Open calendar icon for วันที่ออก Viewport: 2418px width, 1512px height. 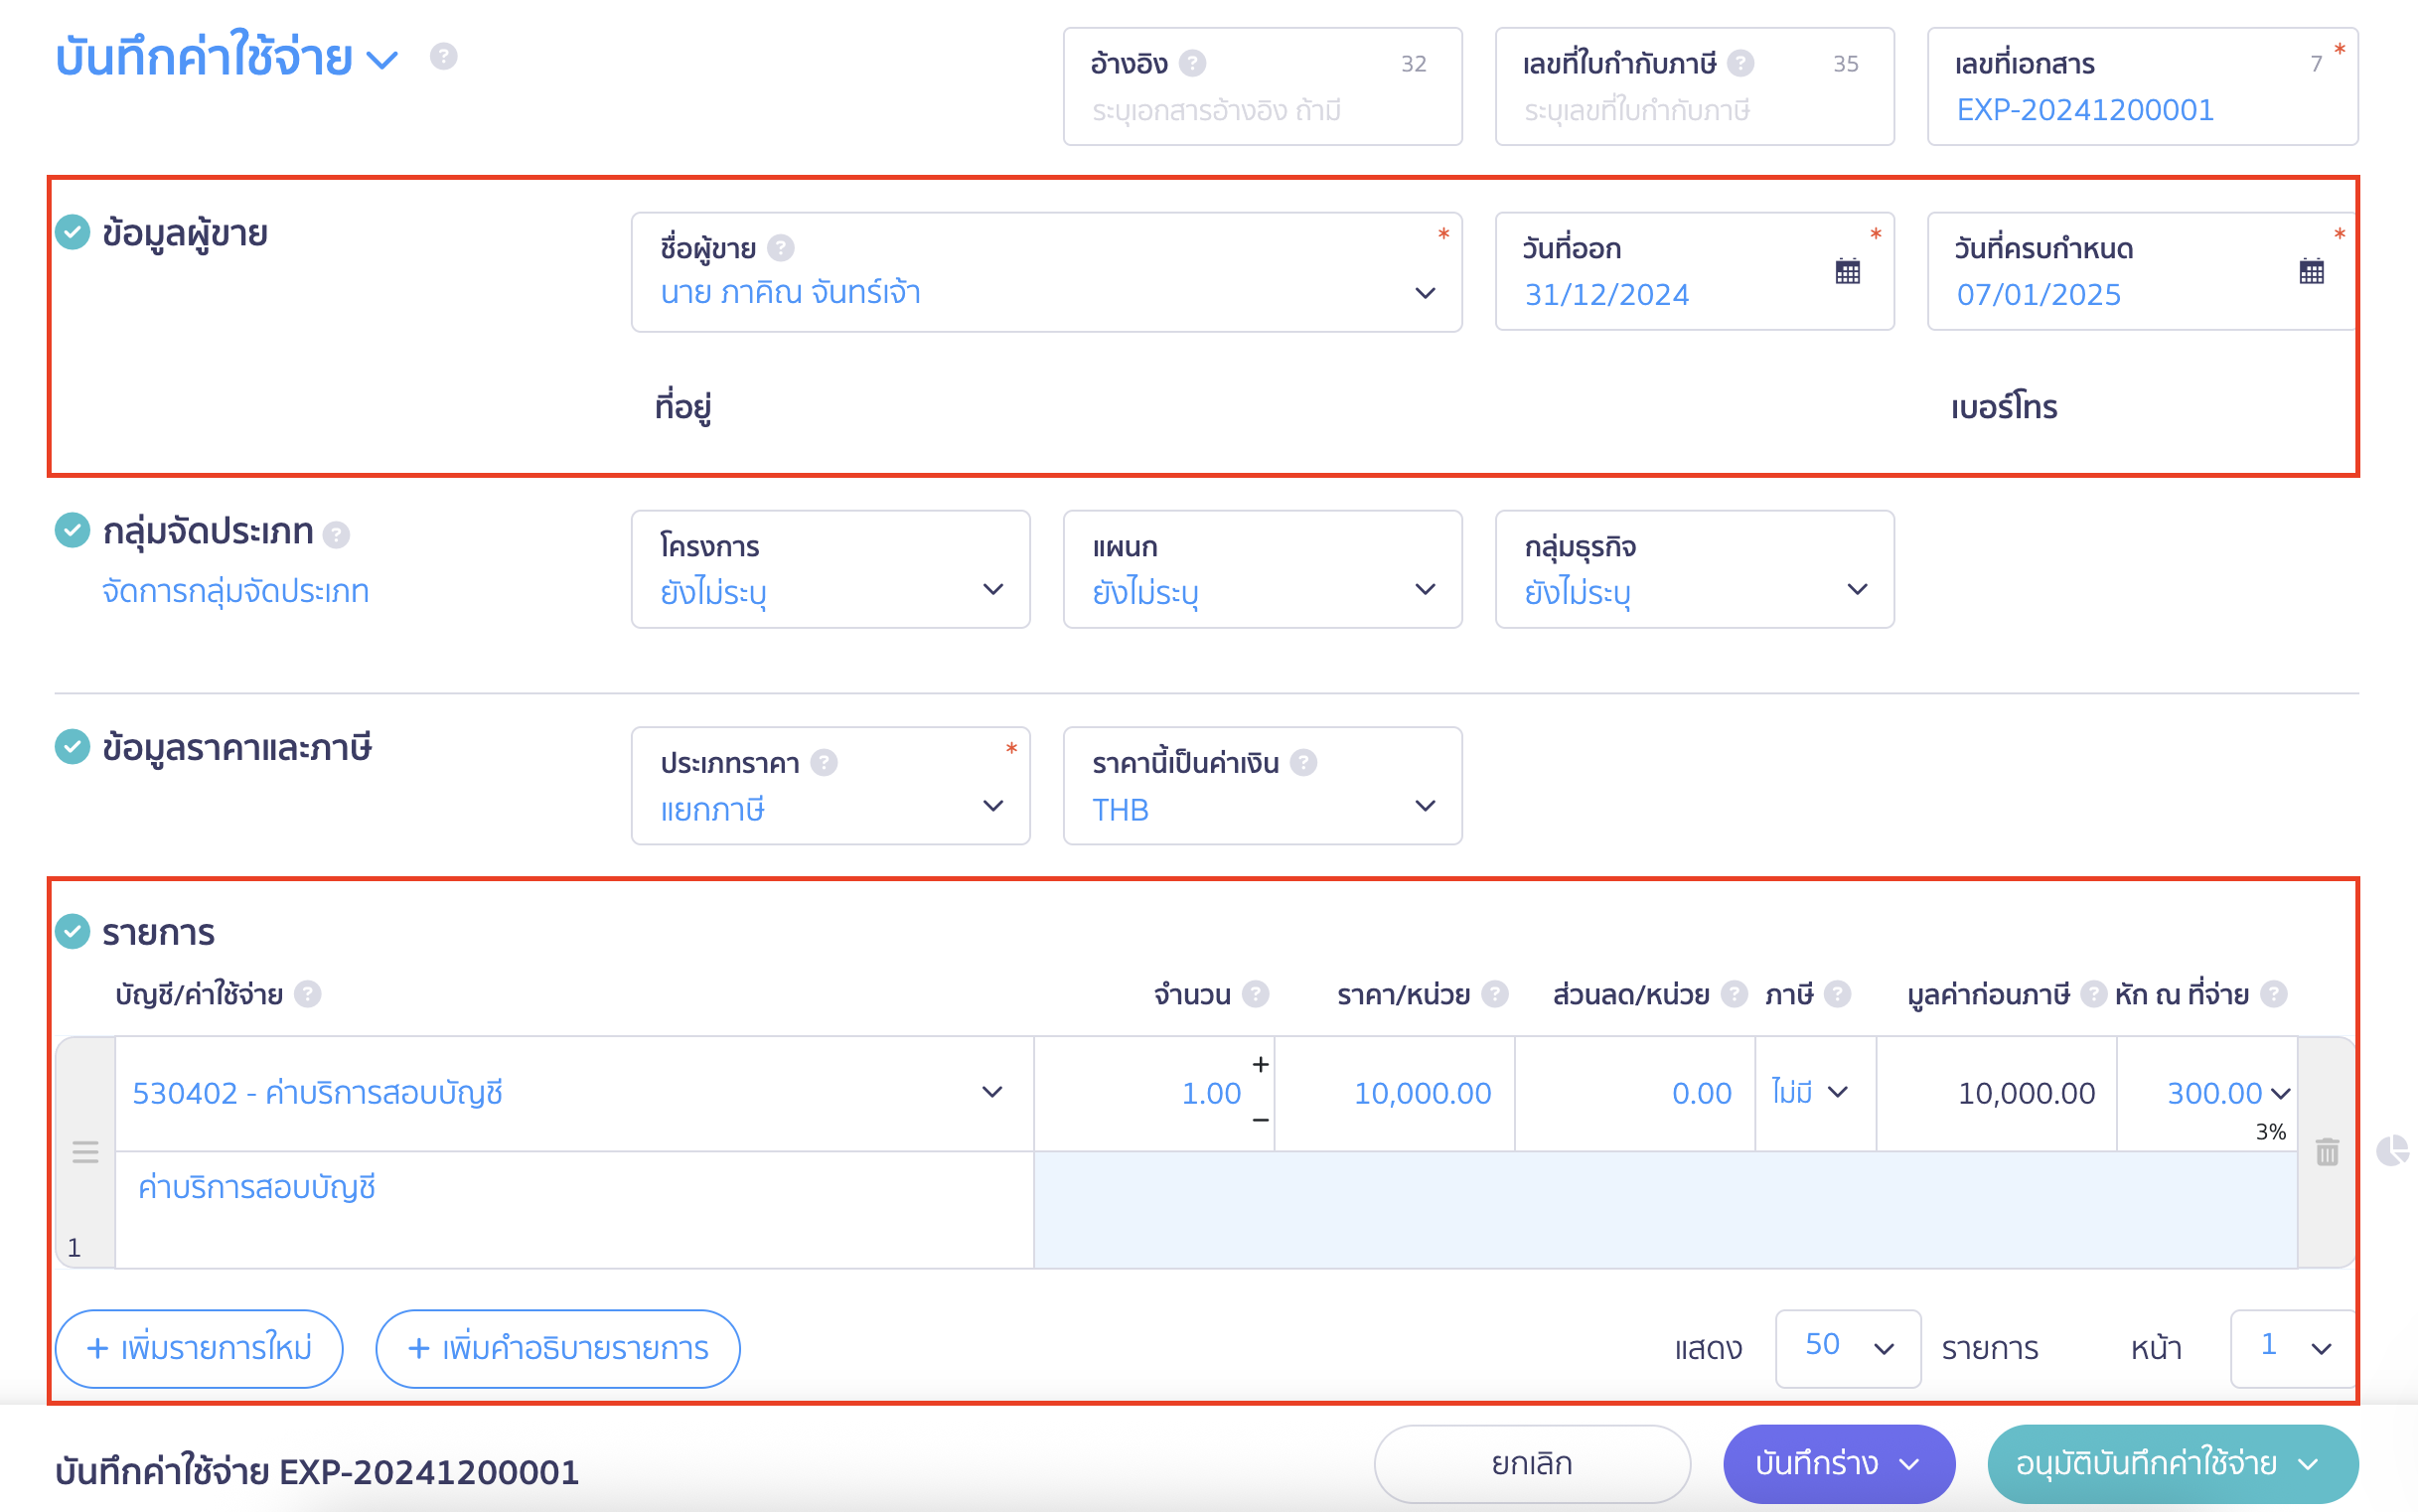pos(1848,271)
